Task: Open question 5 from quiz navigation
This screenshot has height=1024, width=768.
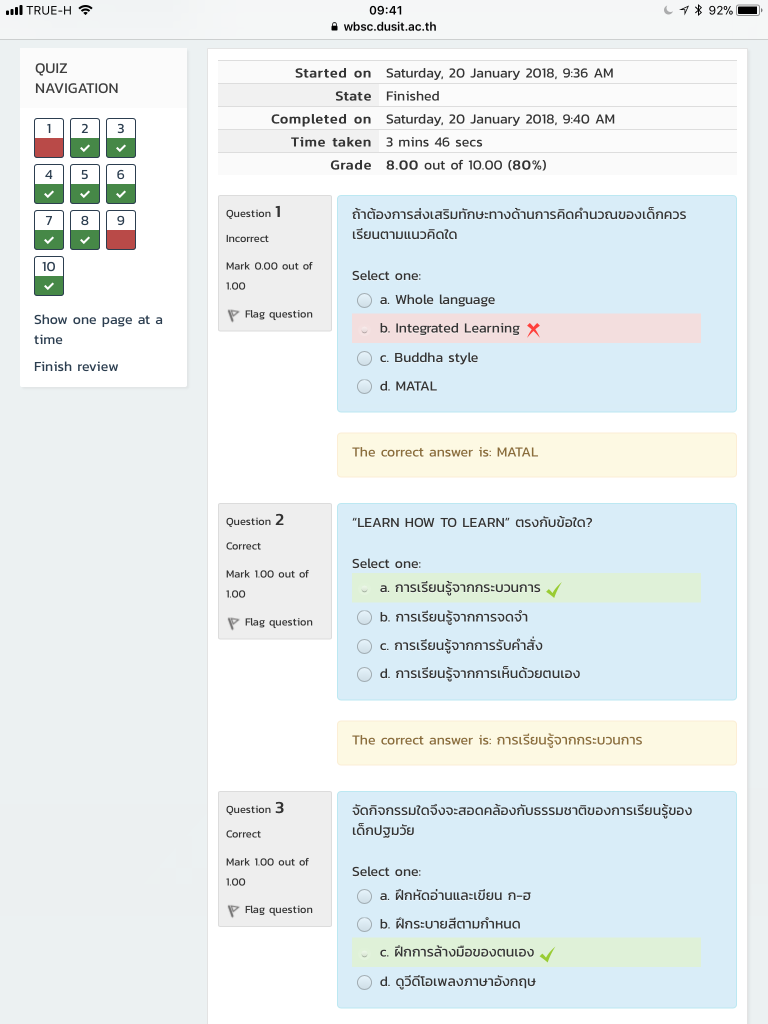Action: pos(85,184)
